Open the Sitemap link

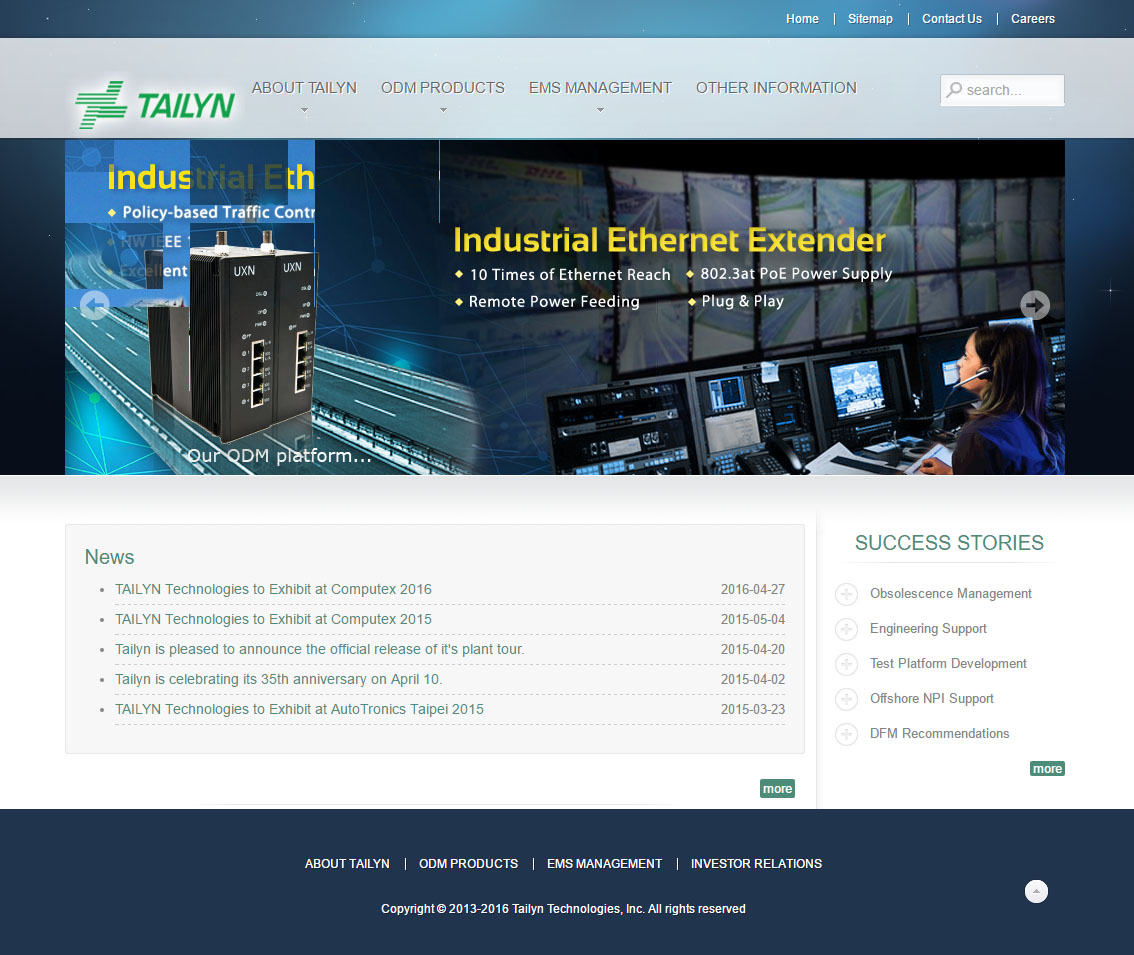(870, 19)
